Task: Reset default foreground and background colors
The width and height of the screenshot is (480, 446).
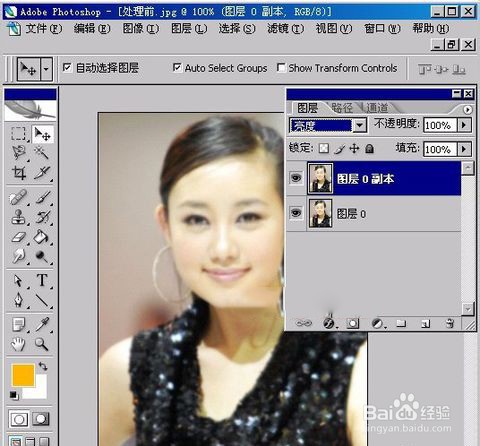Action: (14, 395)
